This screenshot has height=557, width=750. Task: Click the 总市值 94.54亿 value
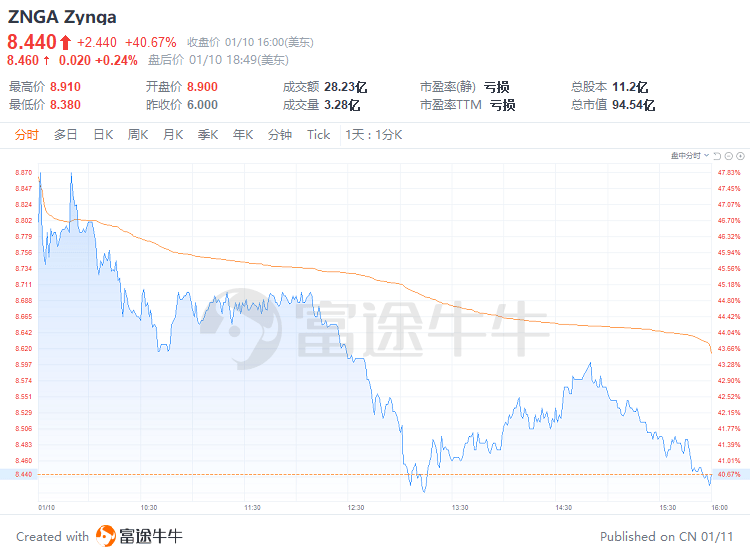tap(633, 105)
